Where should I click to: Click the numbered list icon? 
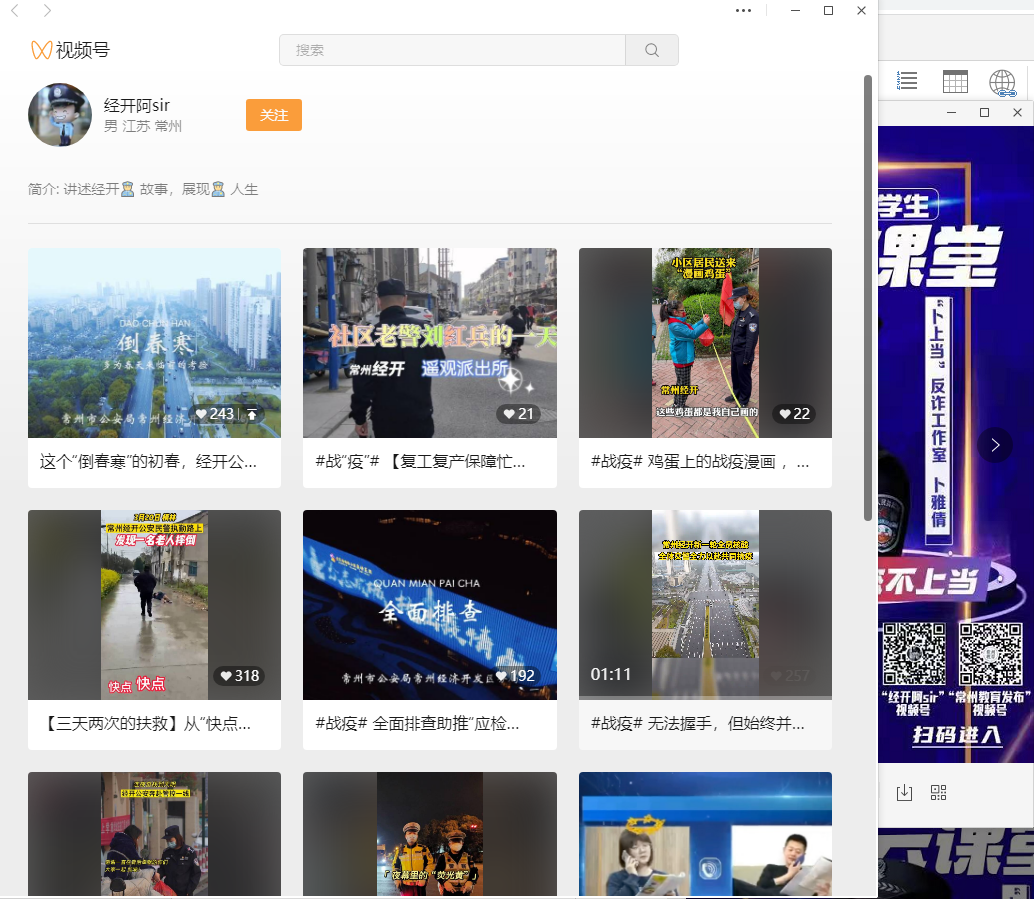point(907,81)
